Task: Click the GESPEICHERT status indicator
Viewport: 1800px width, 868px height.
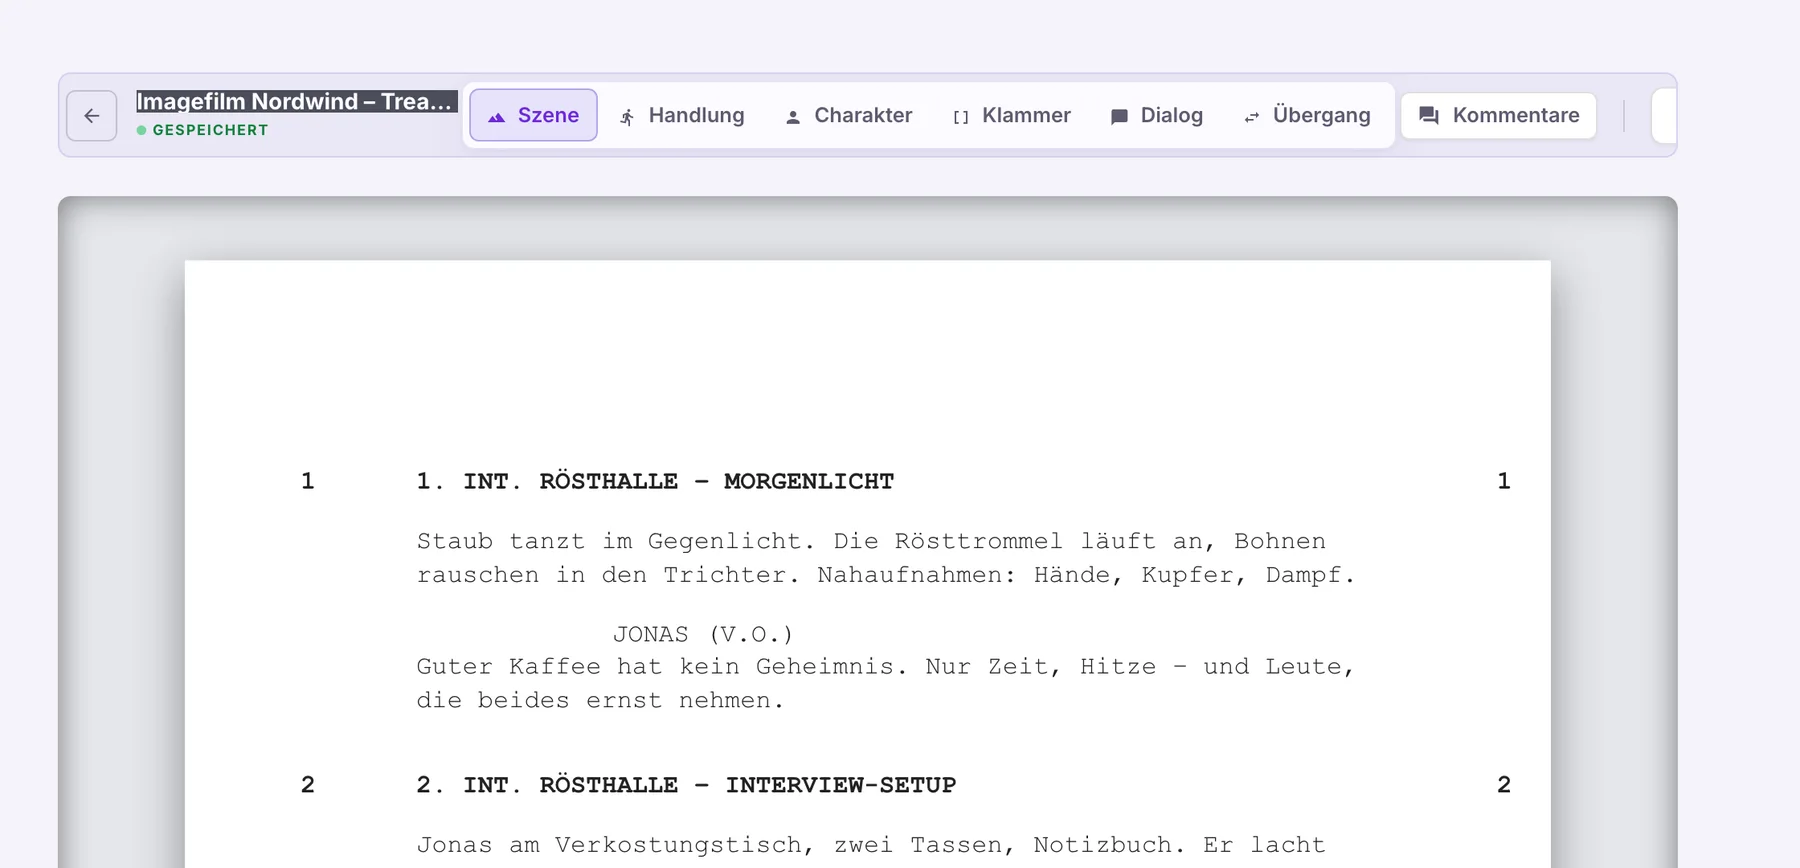Action: (202, 130)
